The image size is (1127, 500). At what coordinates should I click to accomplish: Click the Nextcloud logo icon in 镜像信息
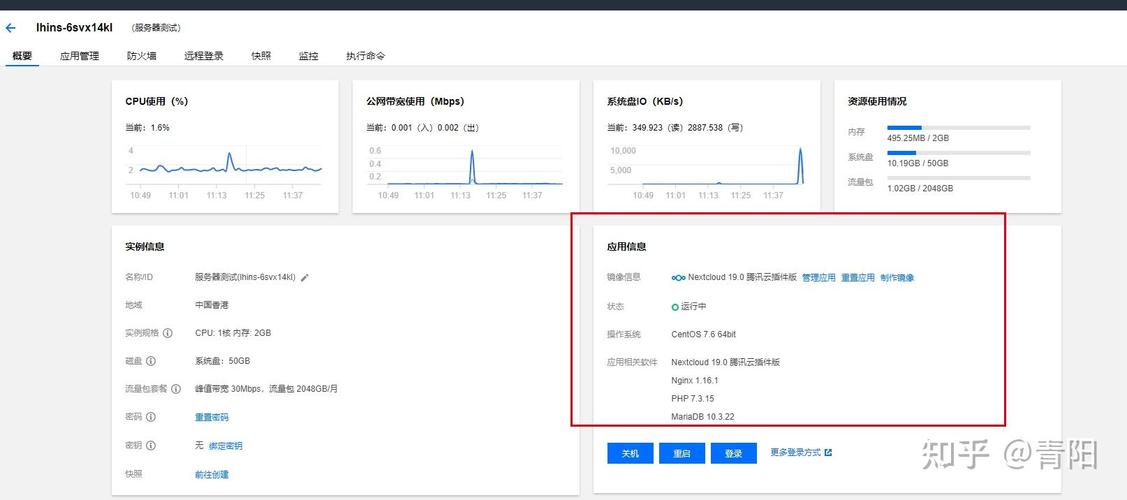tap(678, 277)
